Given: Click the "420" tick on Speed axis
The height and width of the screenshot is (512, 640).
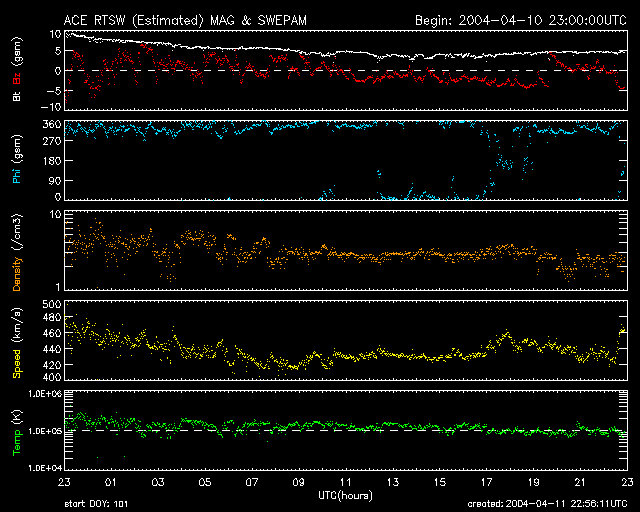Looking at the screenshot, I should click(x=52, y=365).
